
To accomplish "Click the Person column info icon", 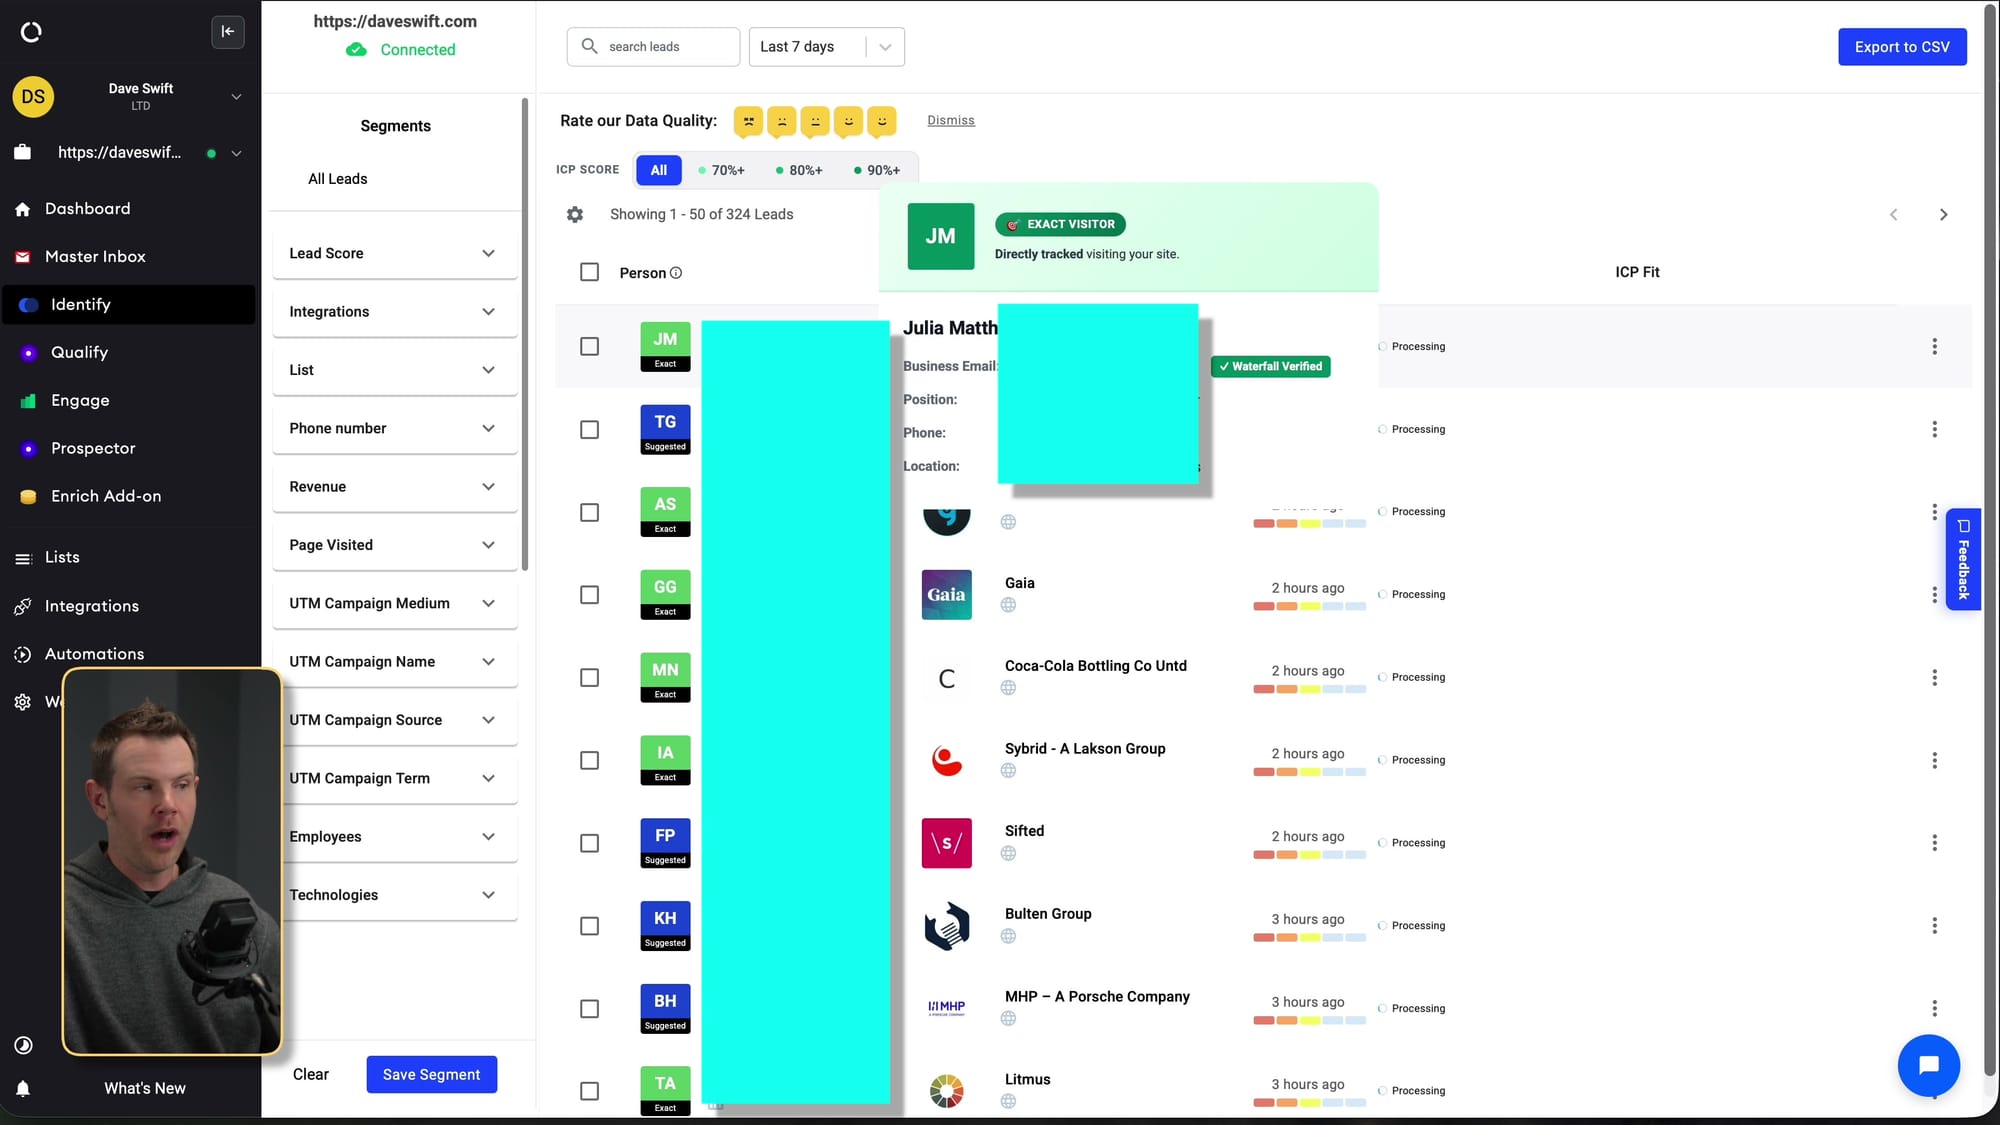I will pyautogui.click(x=676, y=273).
